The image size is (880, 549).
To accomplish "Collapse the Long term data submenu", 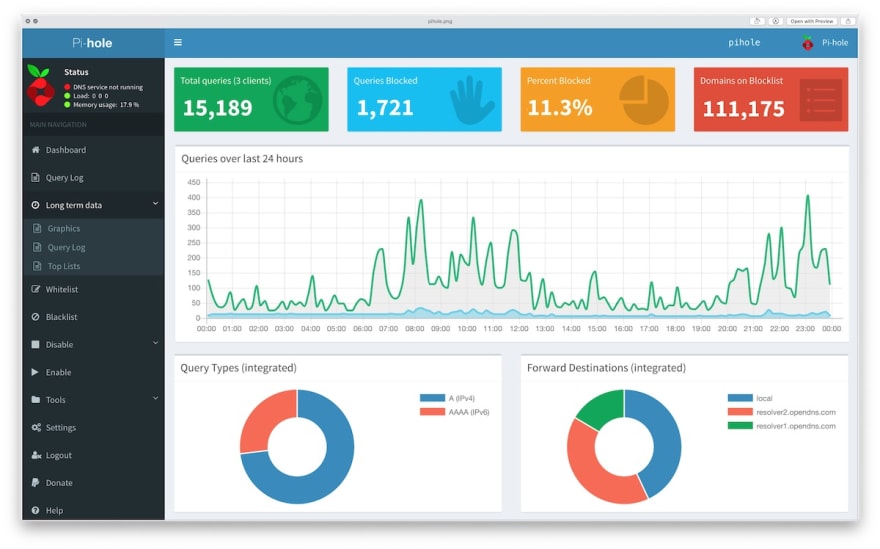I will [155, 204].
